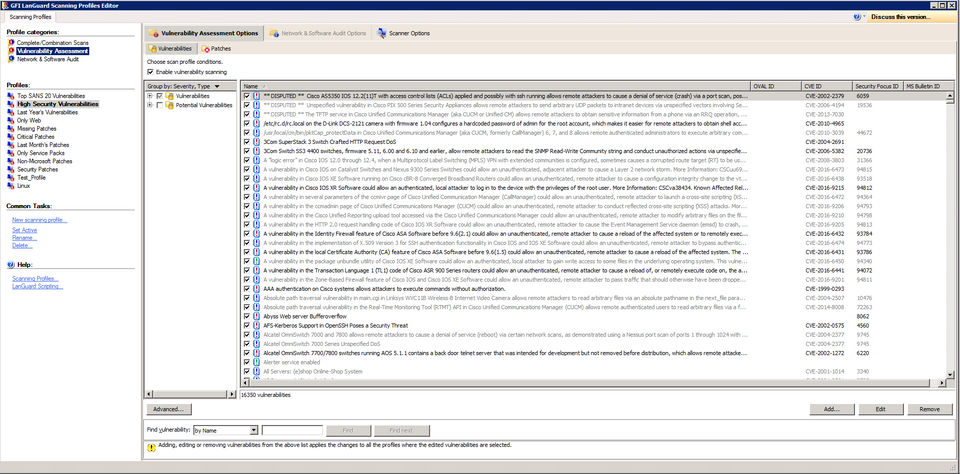Toggle Enable vulnerability scanning checkbox

[x=151, y=72]
